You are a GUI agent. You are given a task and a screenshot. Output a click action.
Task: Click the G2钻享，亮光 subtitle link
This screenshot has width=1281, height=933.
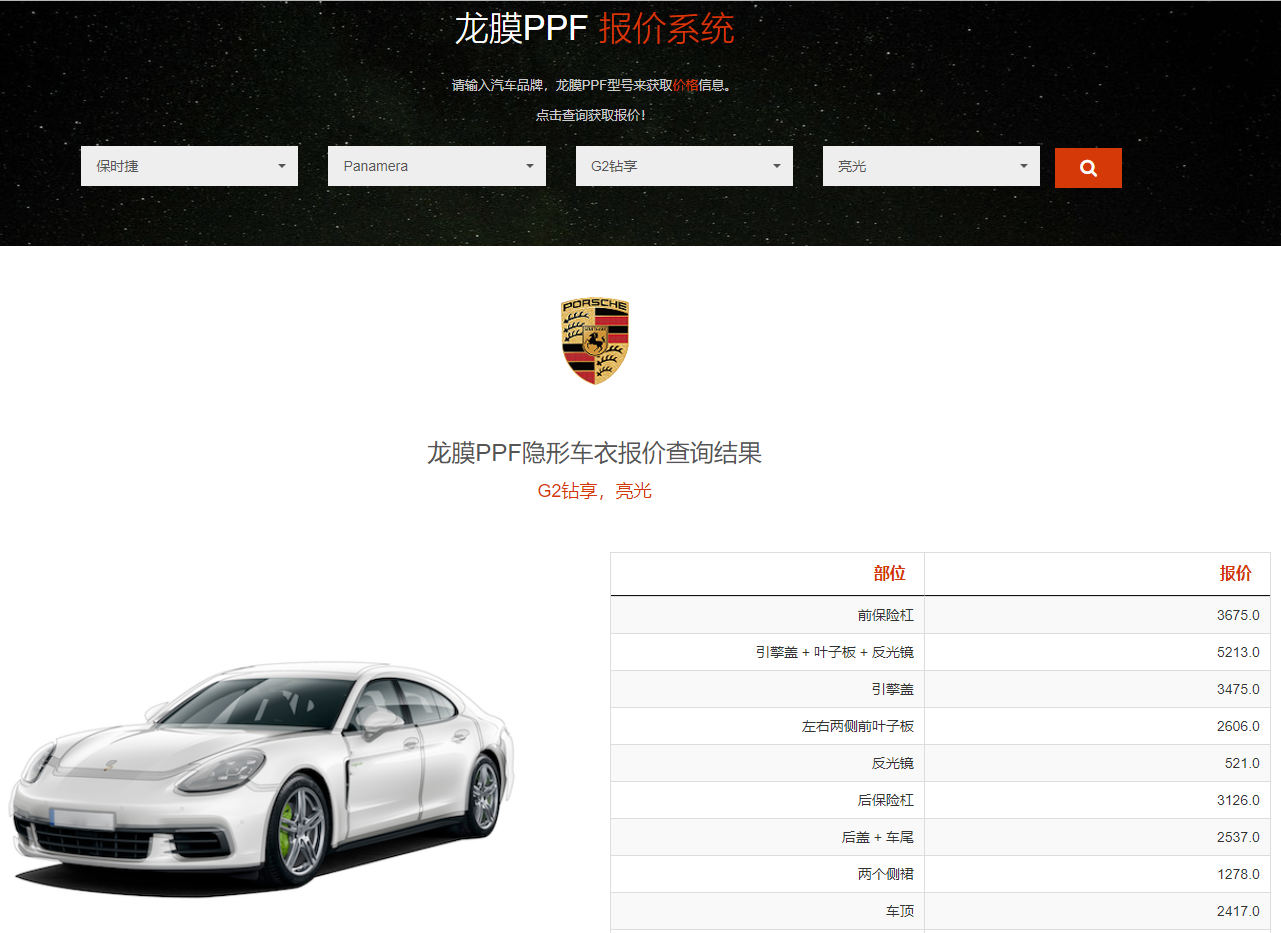coord(595,491)
